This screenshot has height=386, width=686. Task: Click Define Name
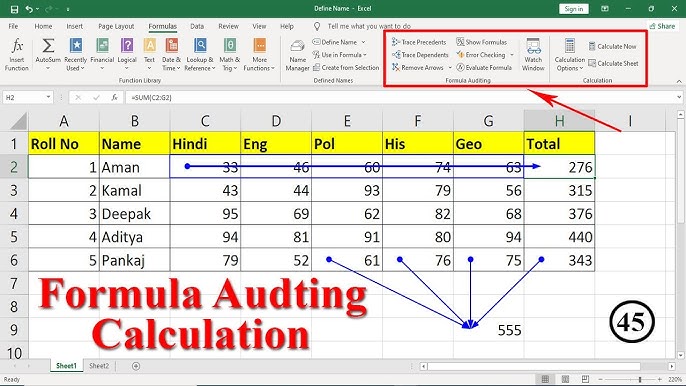pyautogui.click(x=335, y=42)
